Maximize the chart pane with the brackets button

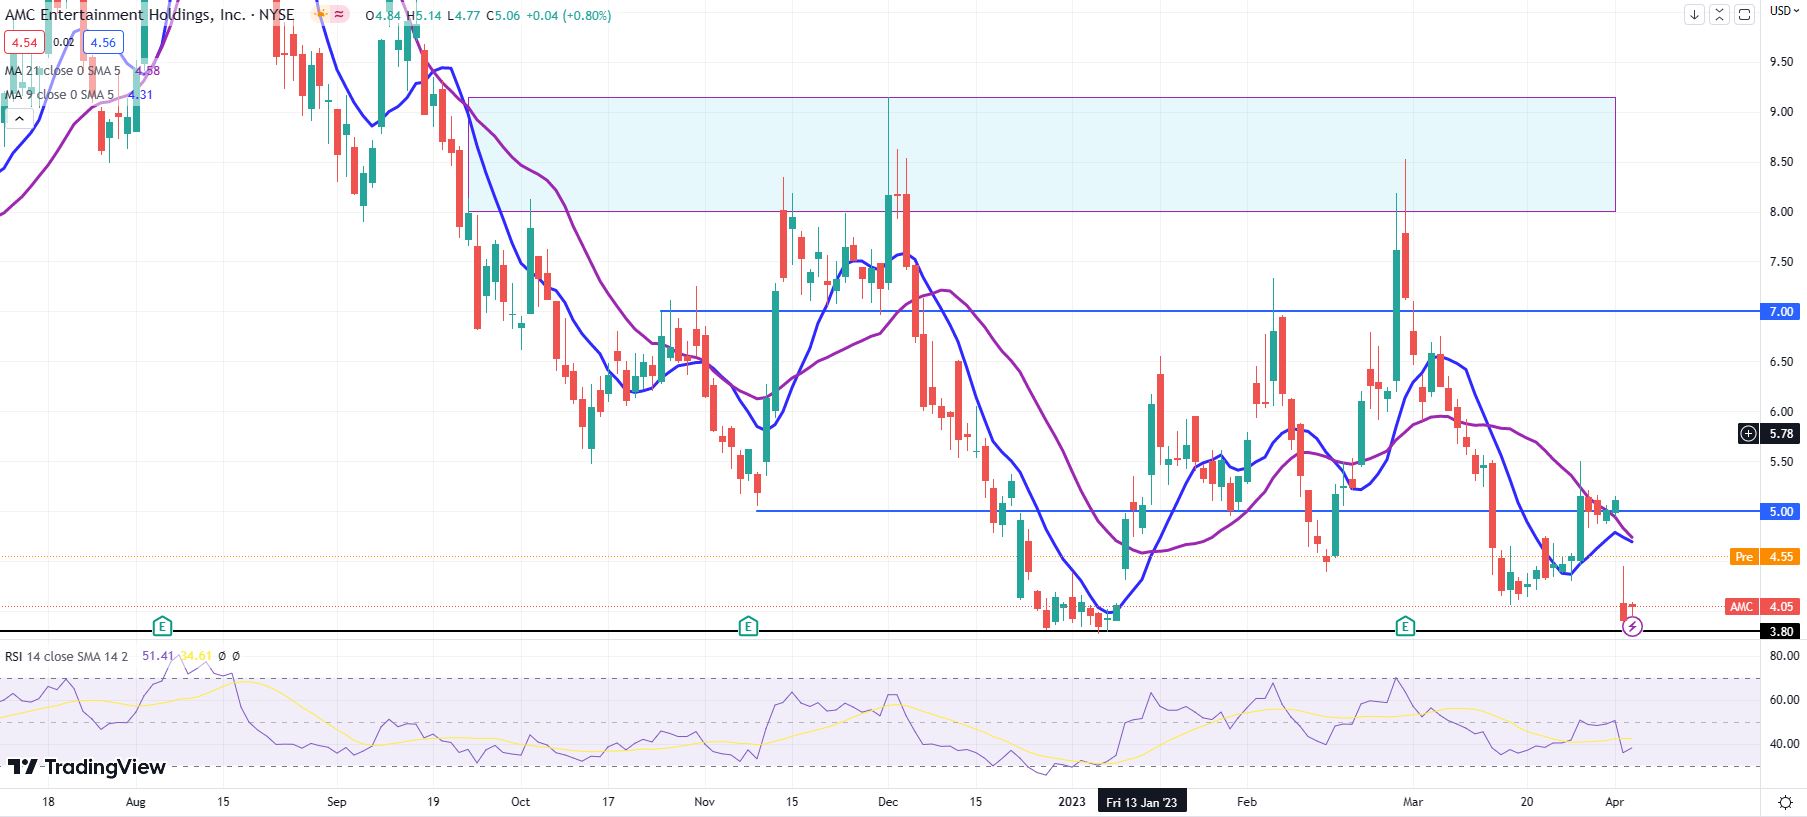click(1744, 15)
